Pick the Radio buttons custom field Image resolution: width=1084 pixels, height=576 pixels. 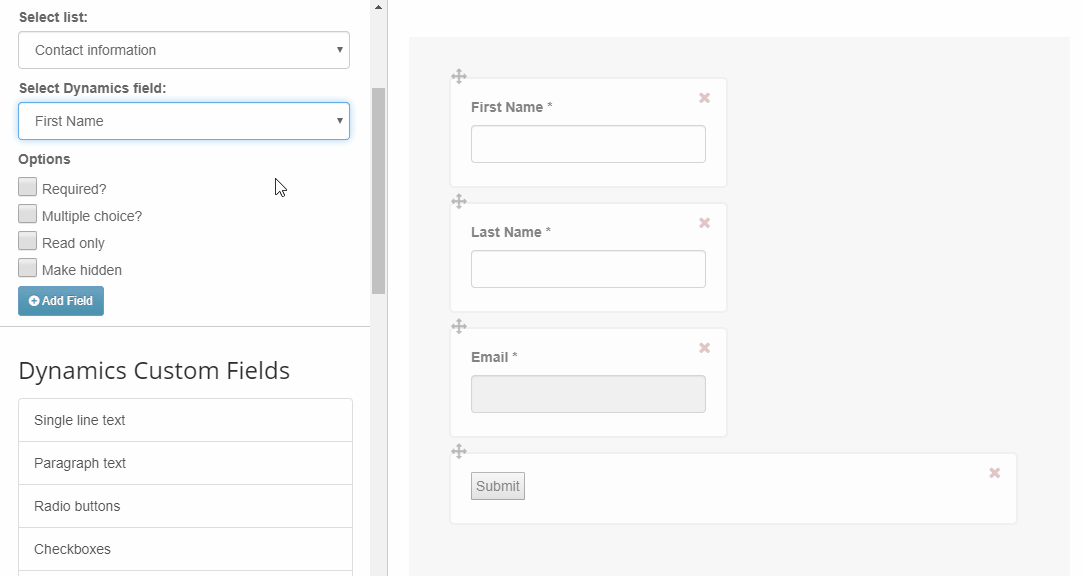pos(185,506)
